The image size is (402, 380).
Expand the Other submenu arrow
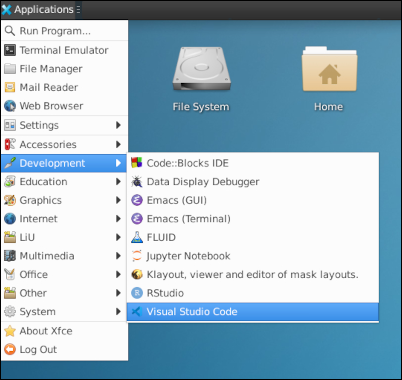[118, 293]
